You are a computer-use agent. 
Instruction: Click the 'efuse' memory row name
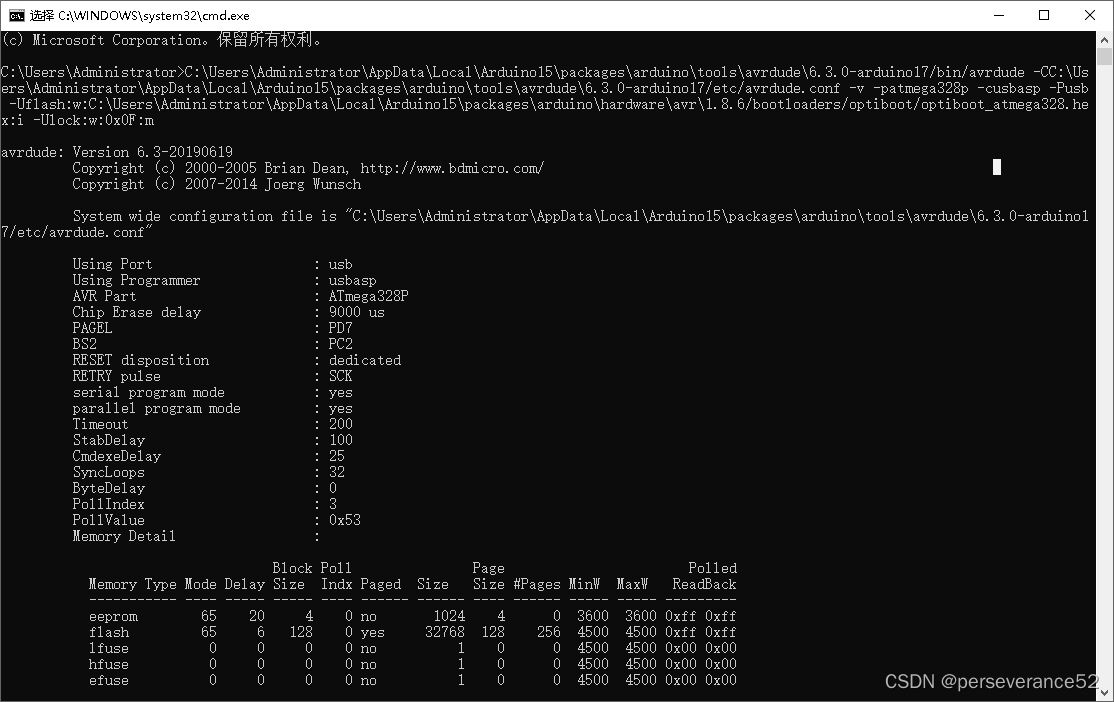[109, 681]
